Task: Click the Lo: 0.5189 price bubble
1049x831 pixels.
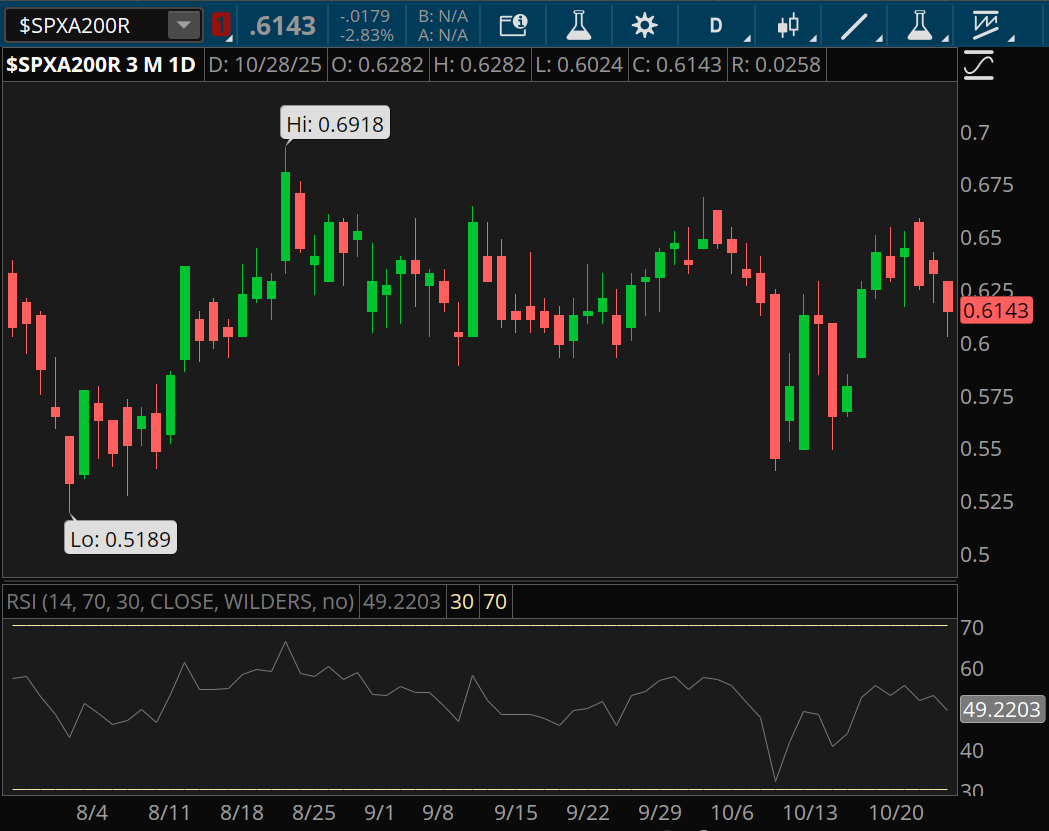Action: point(120,540)
